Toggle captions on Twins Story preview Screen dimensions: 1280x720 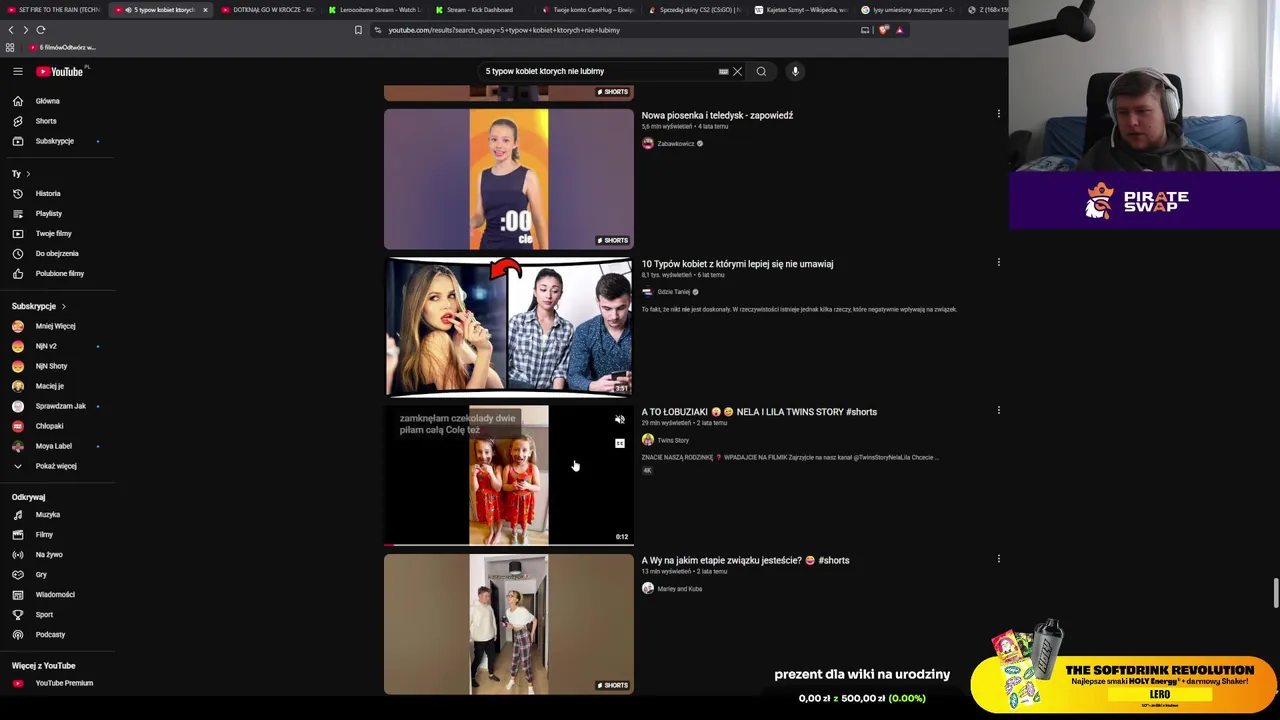[x=619, y=443]
